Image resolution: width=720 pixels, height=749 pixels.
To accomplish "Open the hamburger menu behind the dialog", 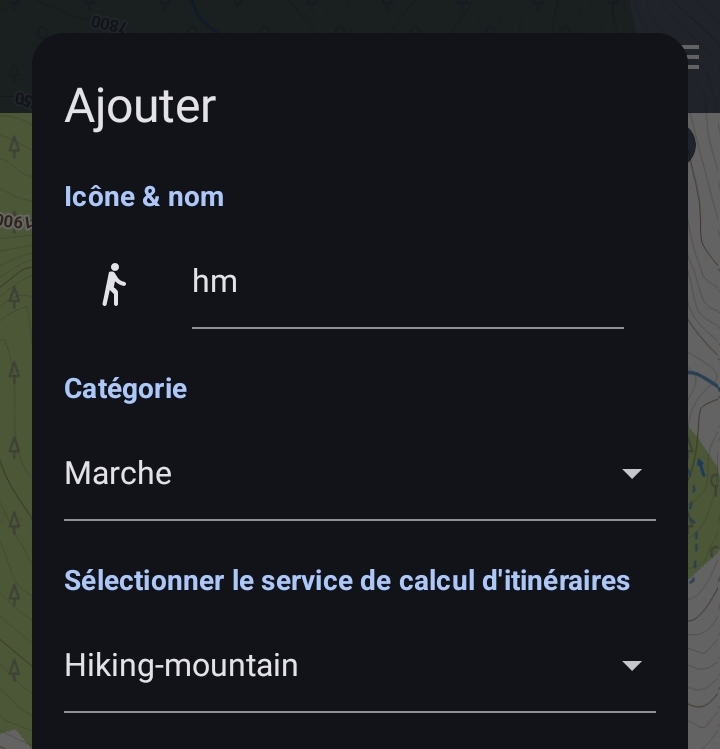I will pos(693,56).
